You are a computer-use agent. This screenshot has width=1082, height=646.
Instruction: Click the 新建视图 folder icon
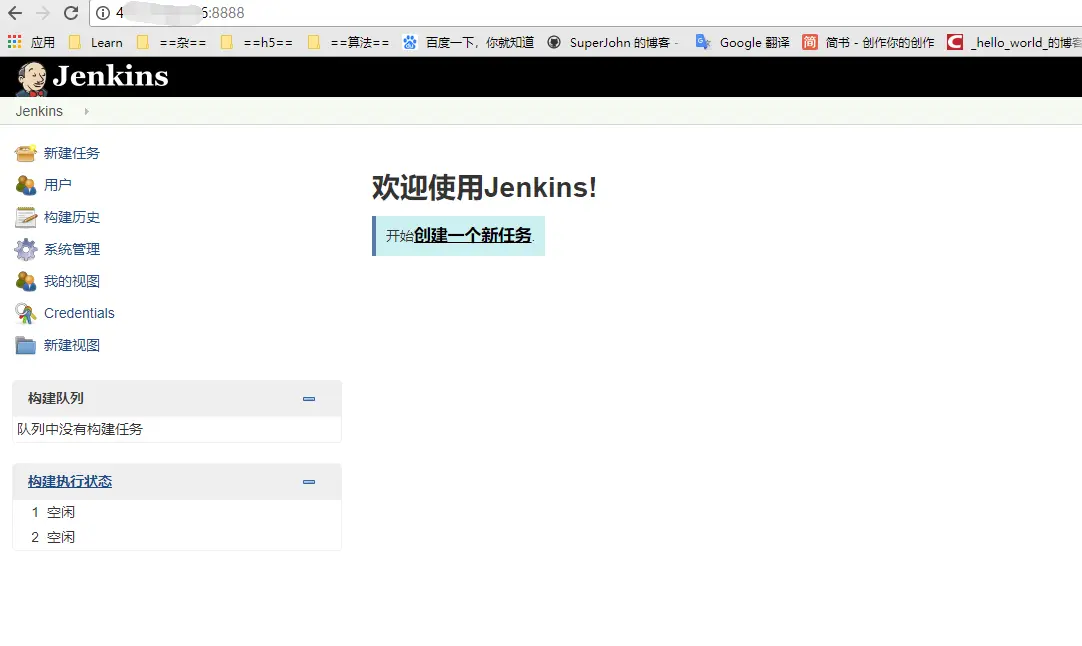(26, 345)
